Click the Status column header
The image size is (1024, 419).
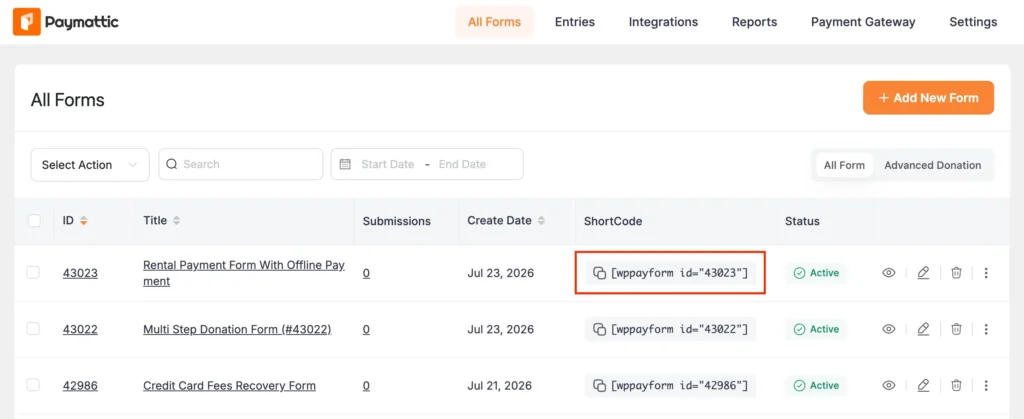[x=802, y=221]
